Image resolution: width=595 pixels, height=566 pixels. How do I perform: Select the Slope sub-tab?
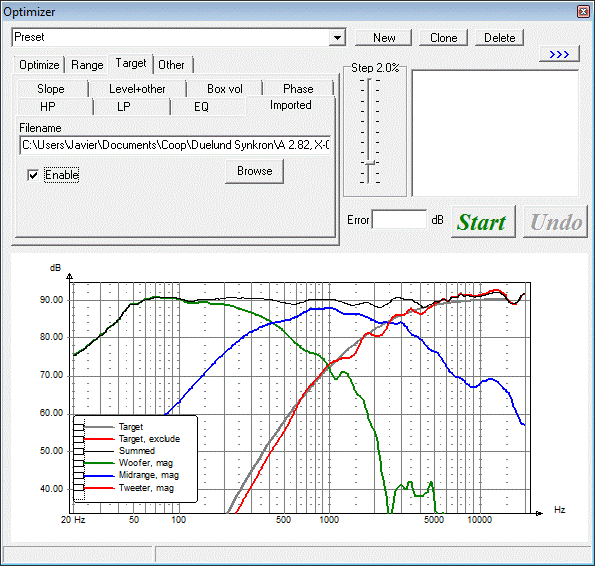click(x=51, y=89)
